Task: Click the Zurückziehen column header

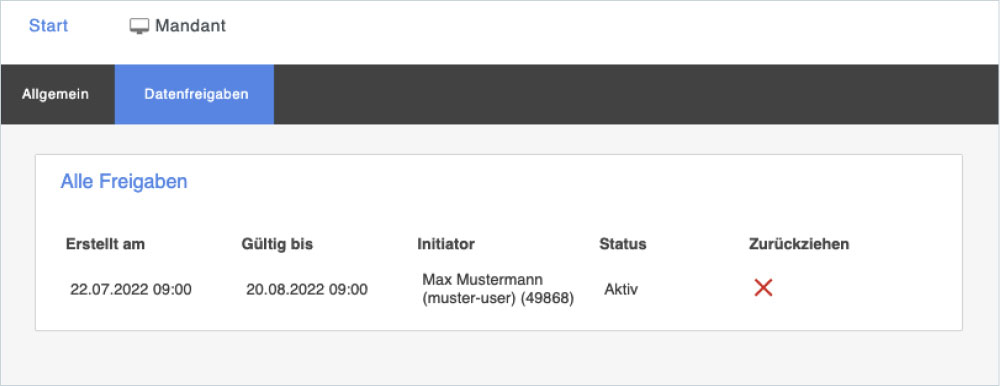Action: 798,244
